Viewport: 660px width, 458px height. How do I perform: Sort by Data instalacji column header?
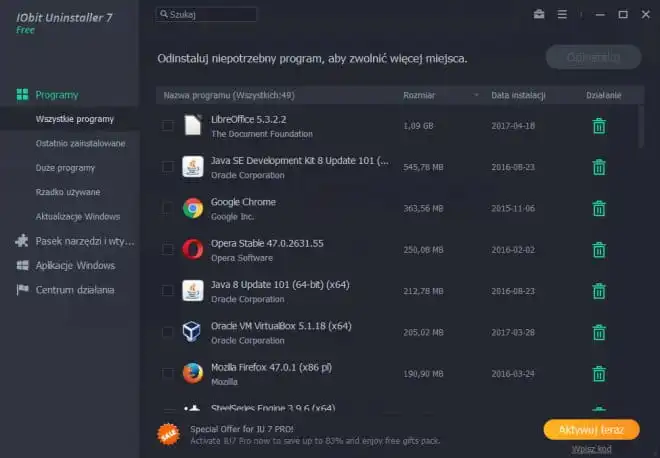coord(518,95)
